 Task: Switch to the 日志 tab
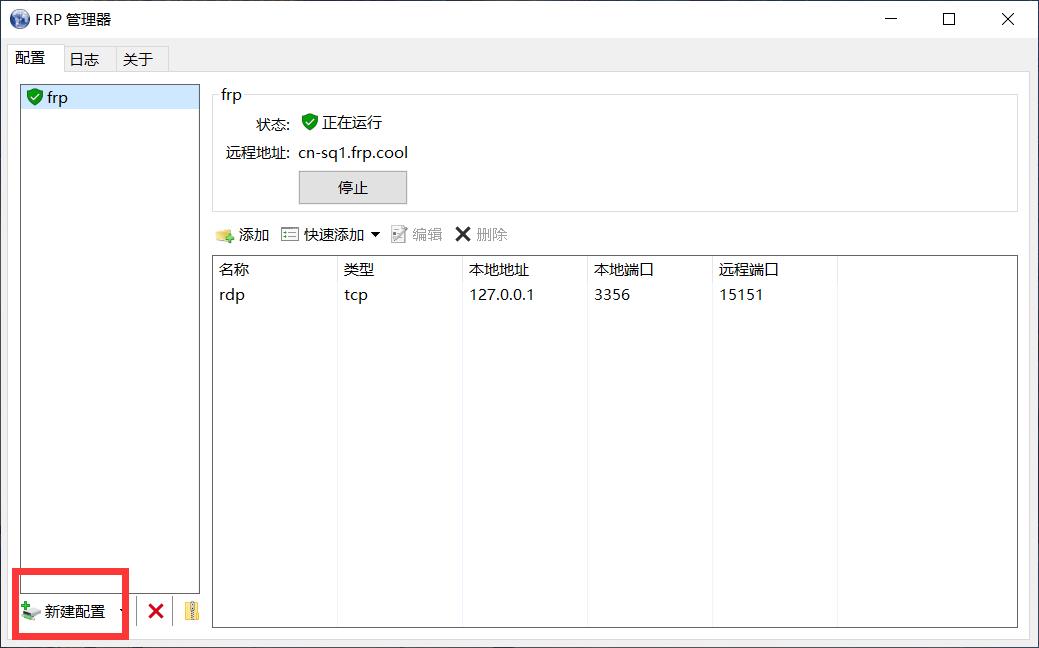[x=90, y=60]
